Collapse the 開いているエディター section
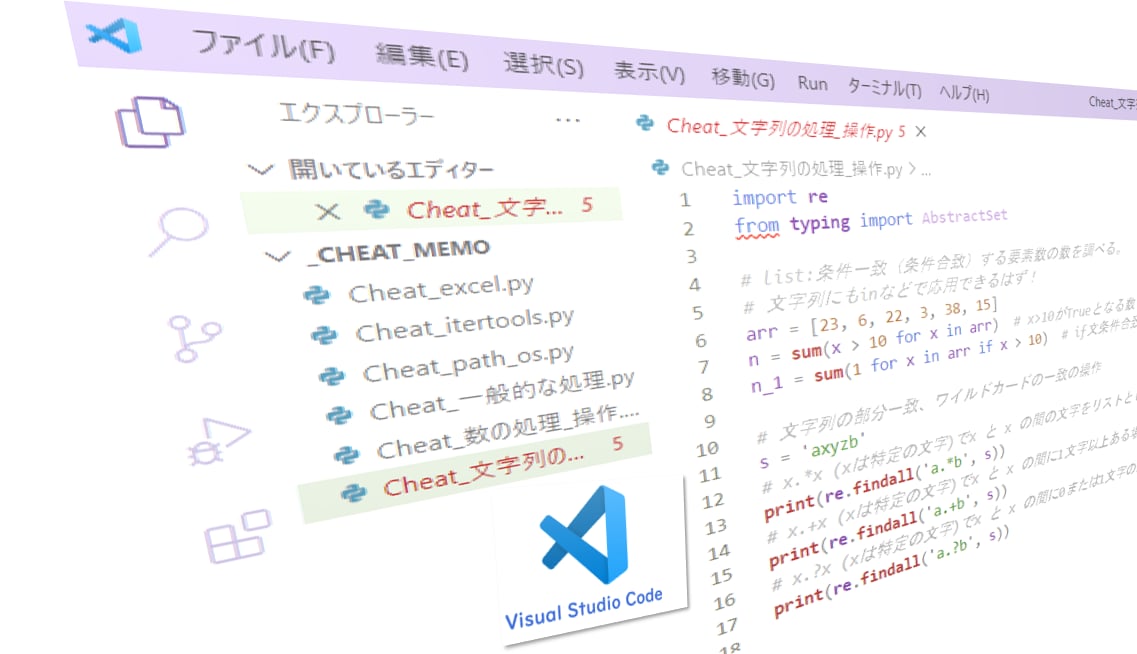 tap(260, 170)
